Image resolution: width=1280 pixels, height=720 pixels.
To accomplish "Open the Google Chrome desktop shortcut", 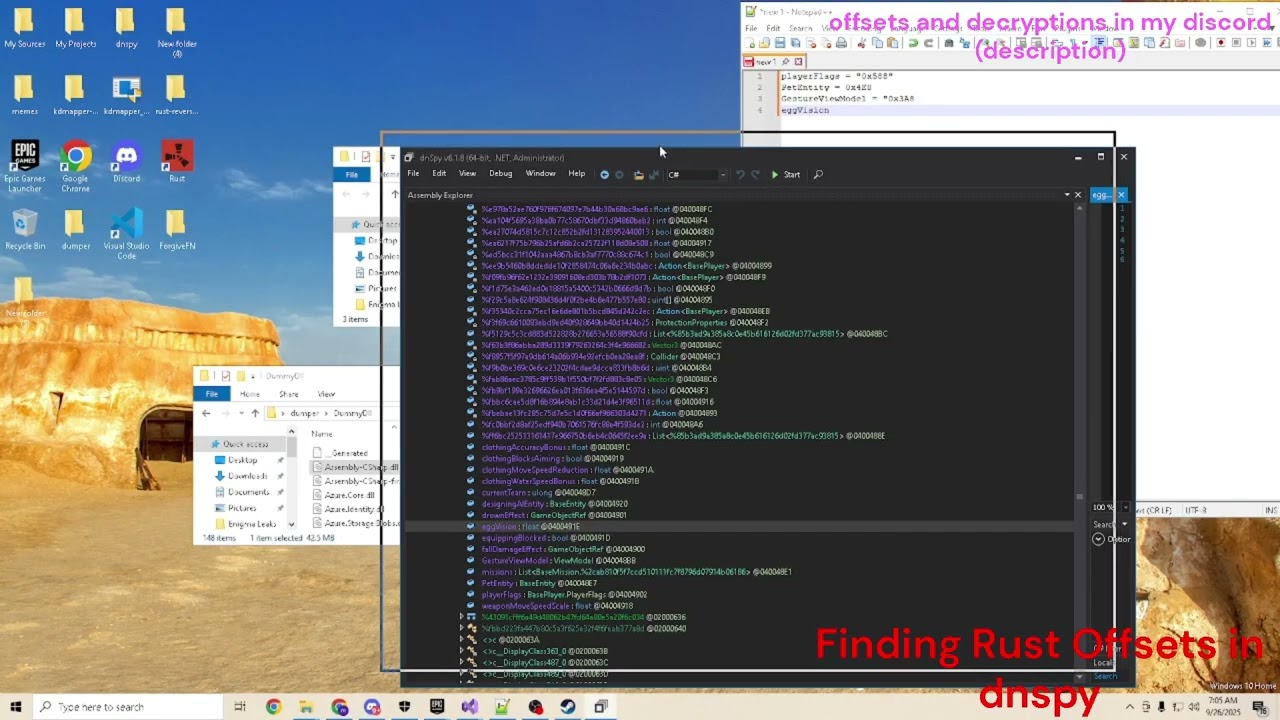I will point(76,166).
